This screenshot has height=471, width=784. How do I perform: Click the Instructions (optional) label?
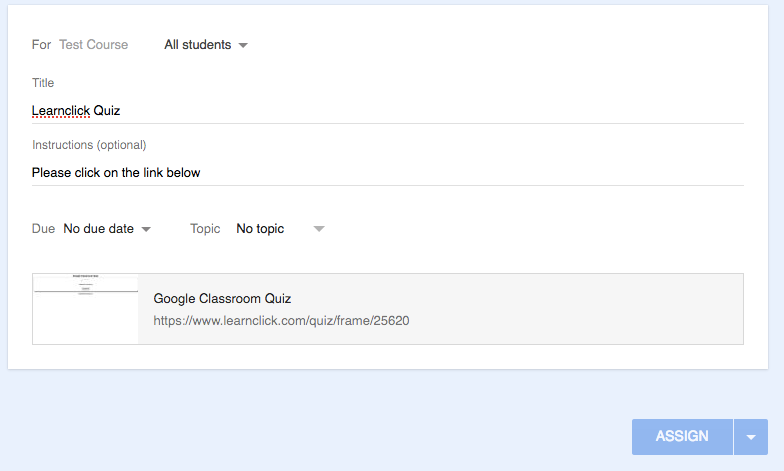point(89,145)
